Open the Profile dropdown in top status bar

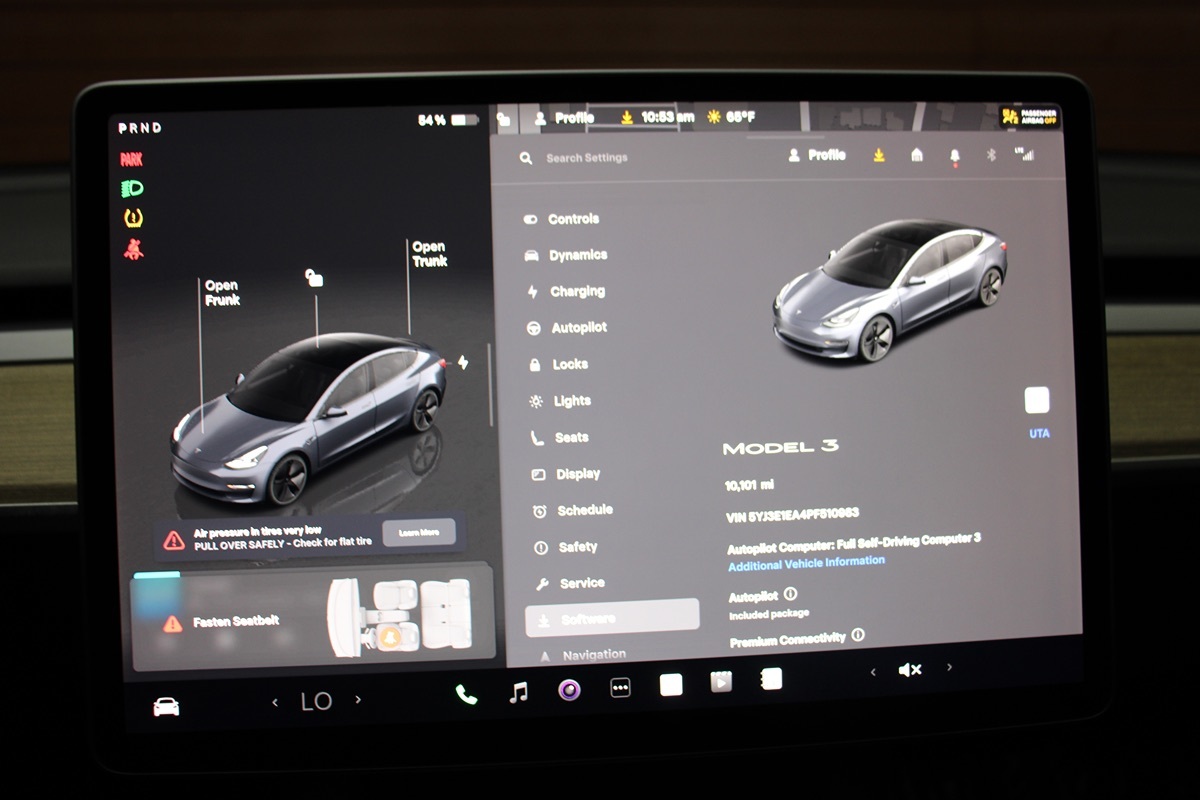coord(566,118)
